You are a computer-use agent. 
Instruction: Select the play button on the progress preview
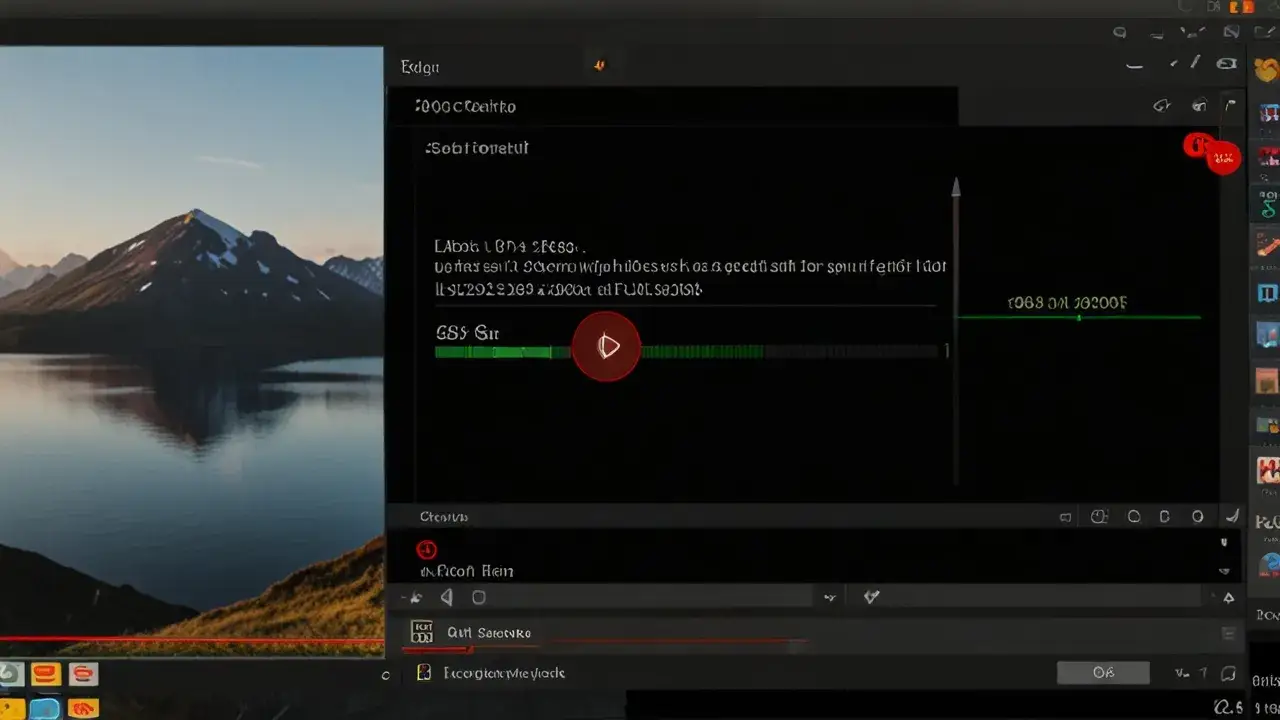(606, 347)
